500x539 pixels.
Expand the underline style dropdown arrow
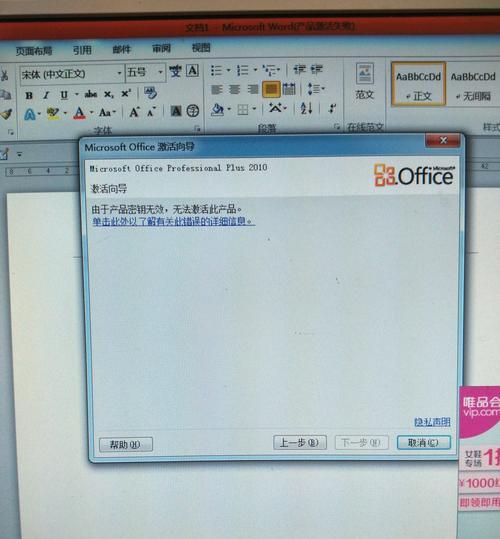76,94
